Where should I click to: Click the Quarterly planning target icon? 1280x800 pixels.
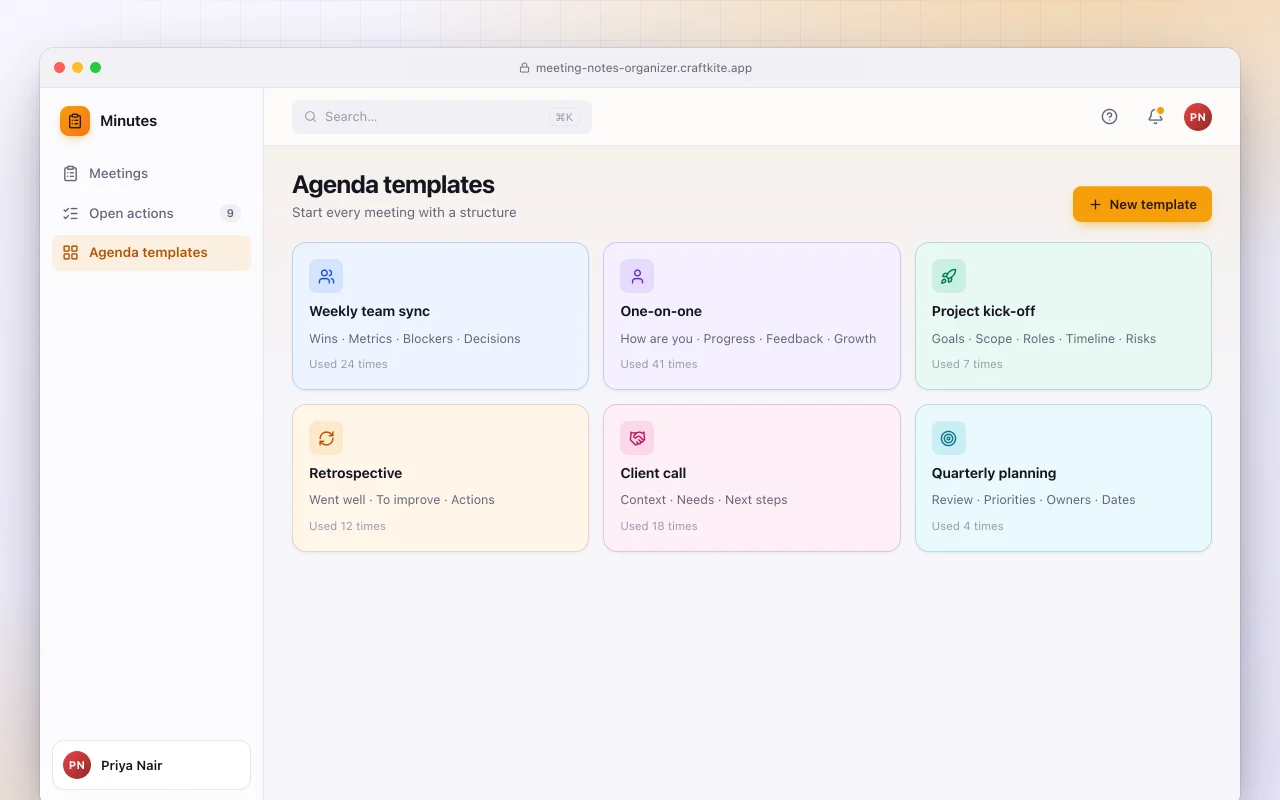pos(949,438)
